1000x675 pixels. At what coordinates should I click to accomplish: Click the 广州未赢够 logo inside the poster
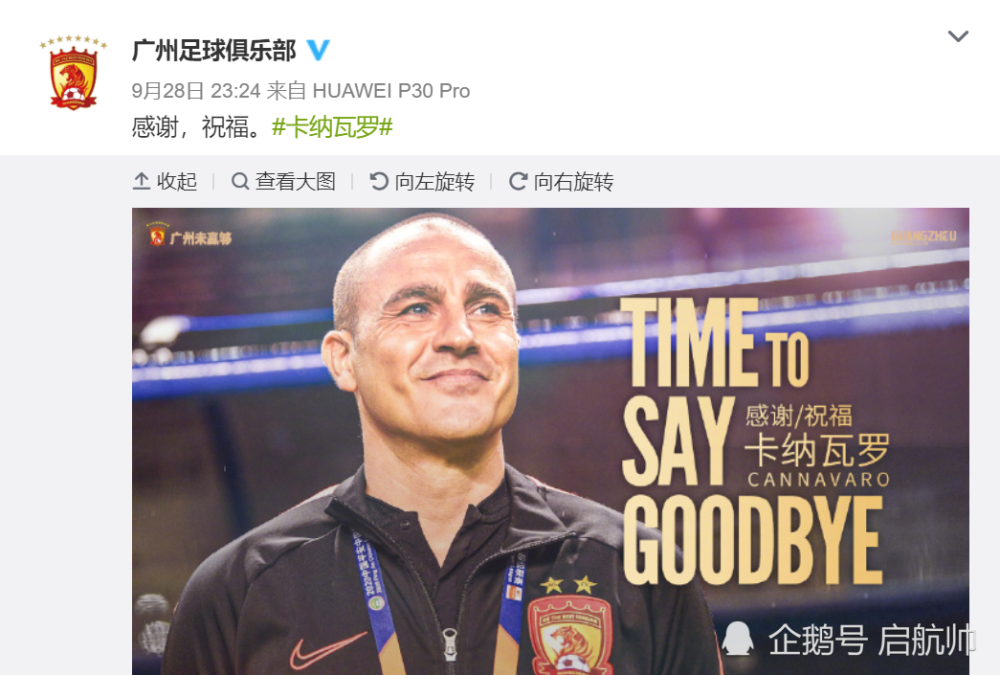tap(189, 236)
